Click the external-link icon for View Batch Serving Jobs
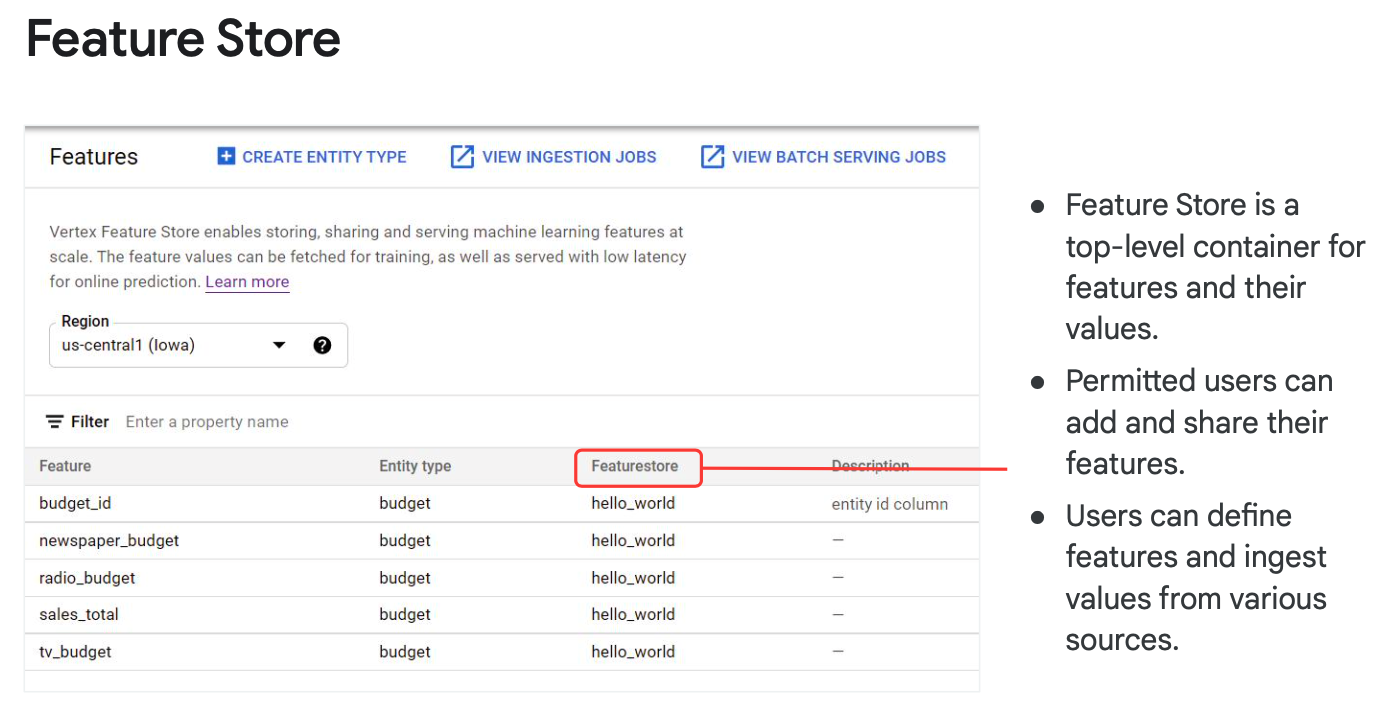 click(712, 156)
